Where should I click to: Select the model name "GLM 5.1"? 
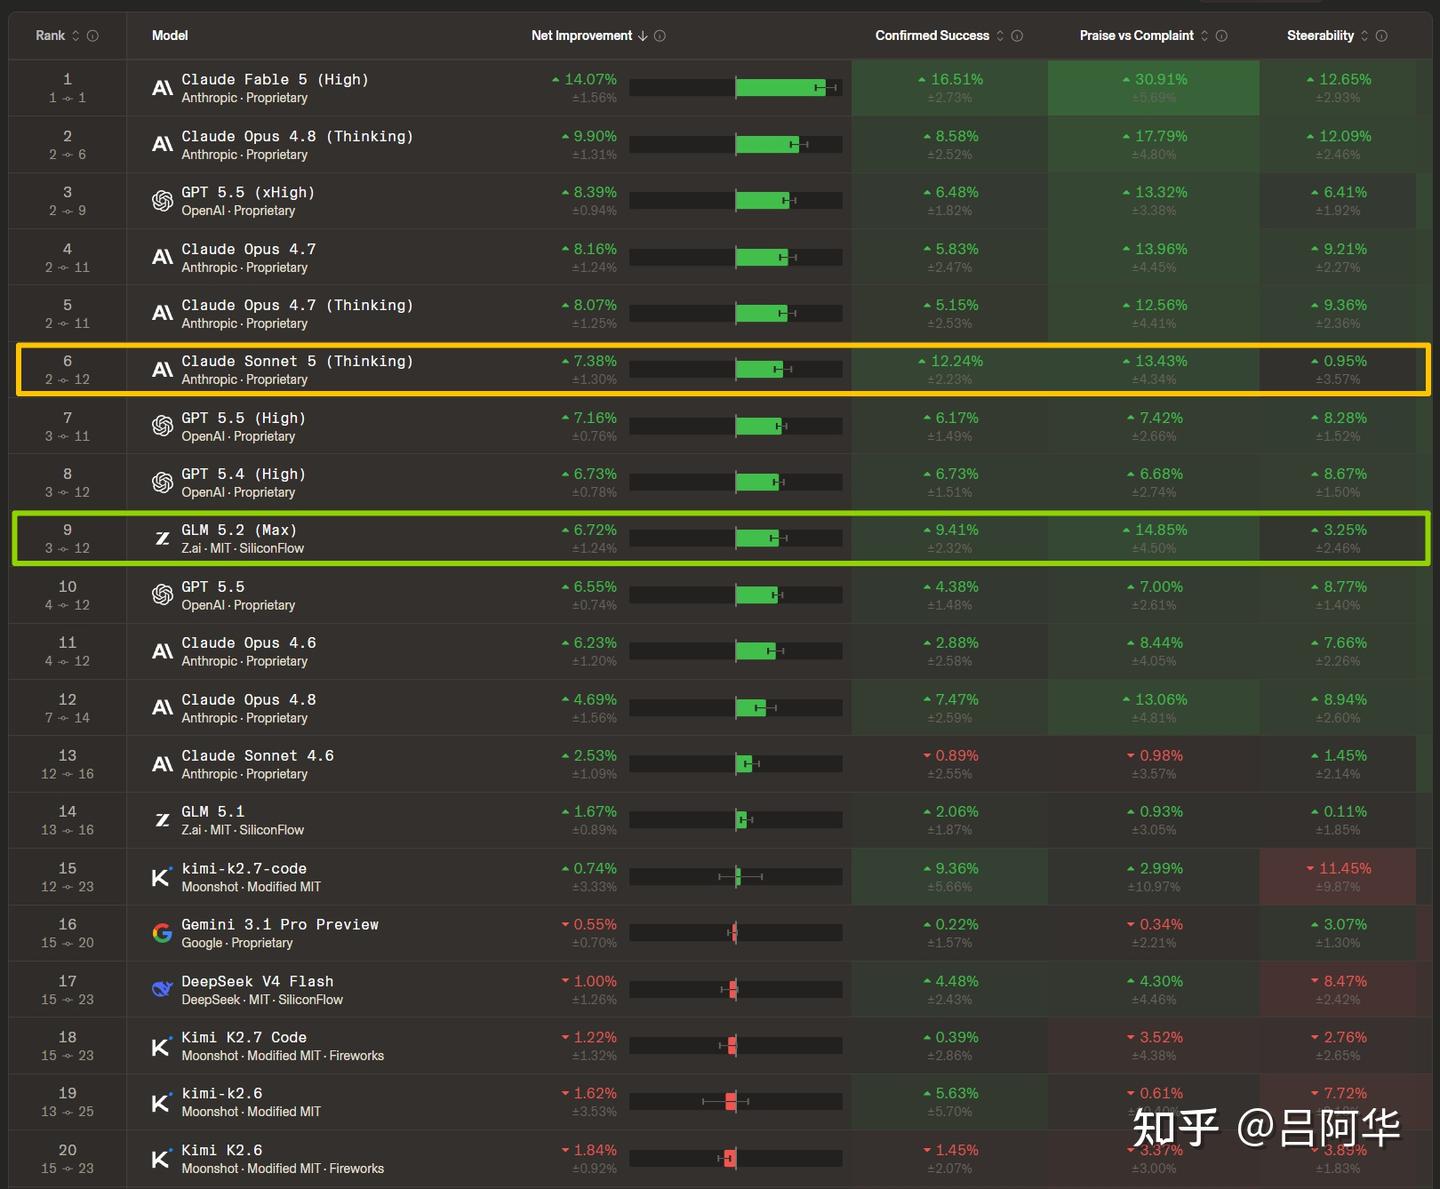point(213,812)
